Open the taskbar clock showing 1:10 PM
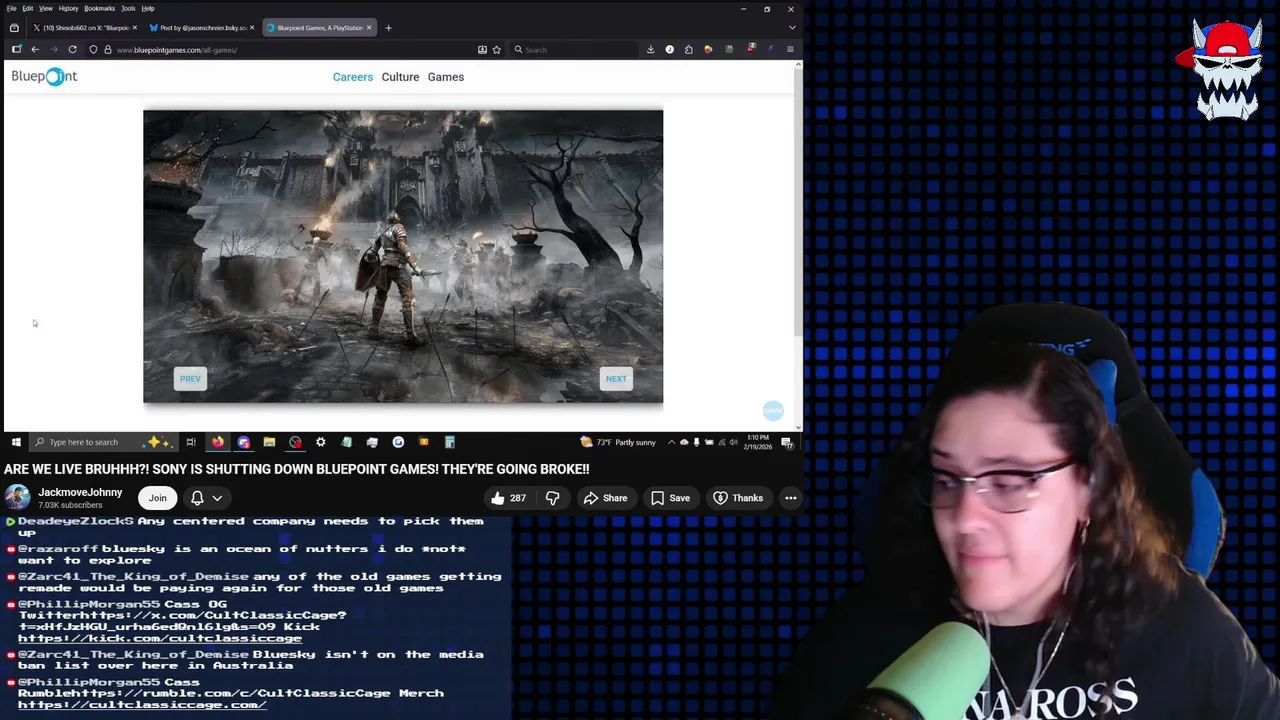 click(x=759, y=442)
